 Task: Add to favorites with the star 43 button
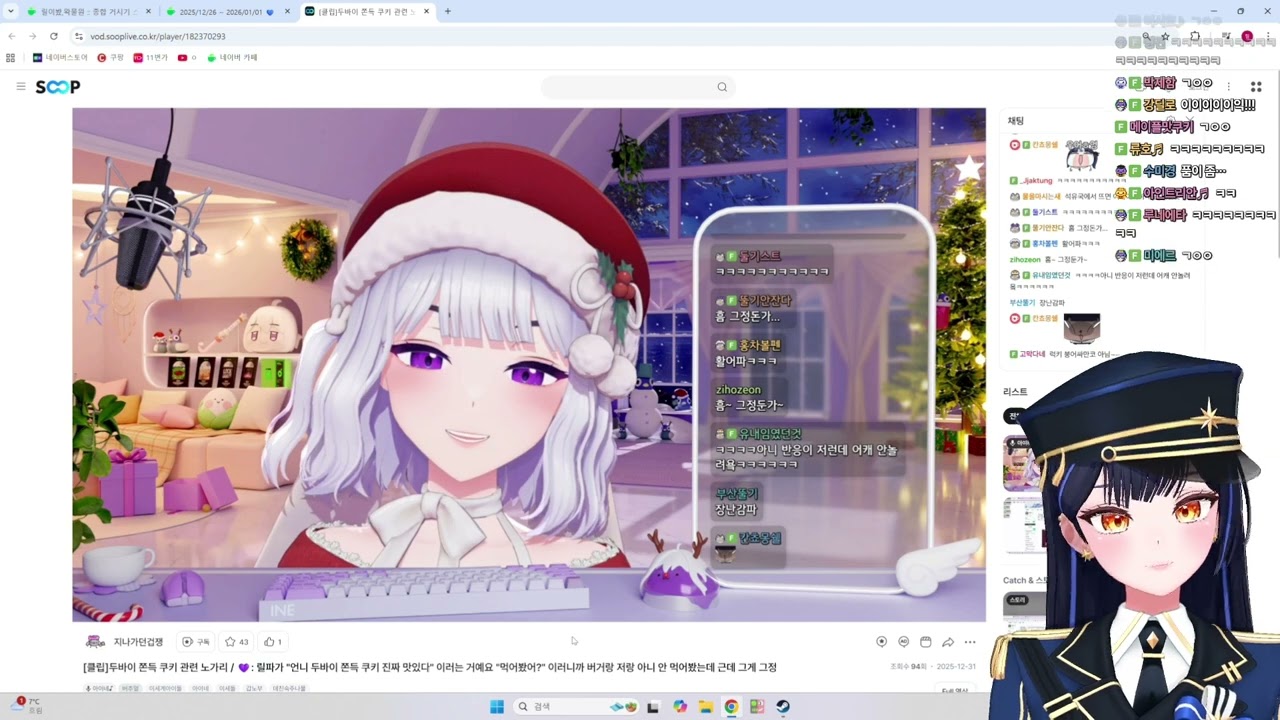coord(237,642)
